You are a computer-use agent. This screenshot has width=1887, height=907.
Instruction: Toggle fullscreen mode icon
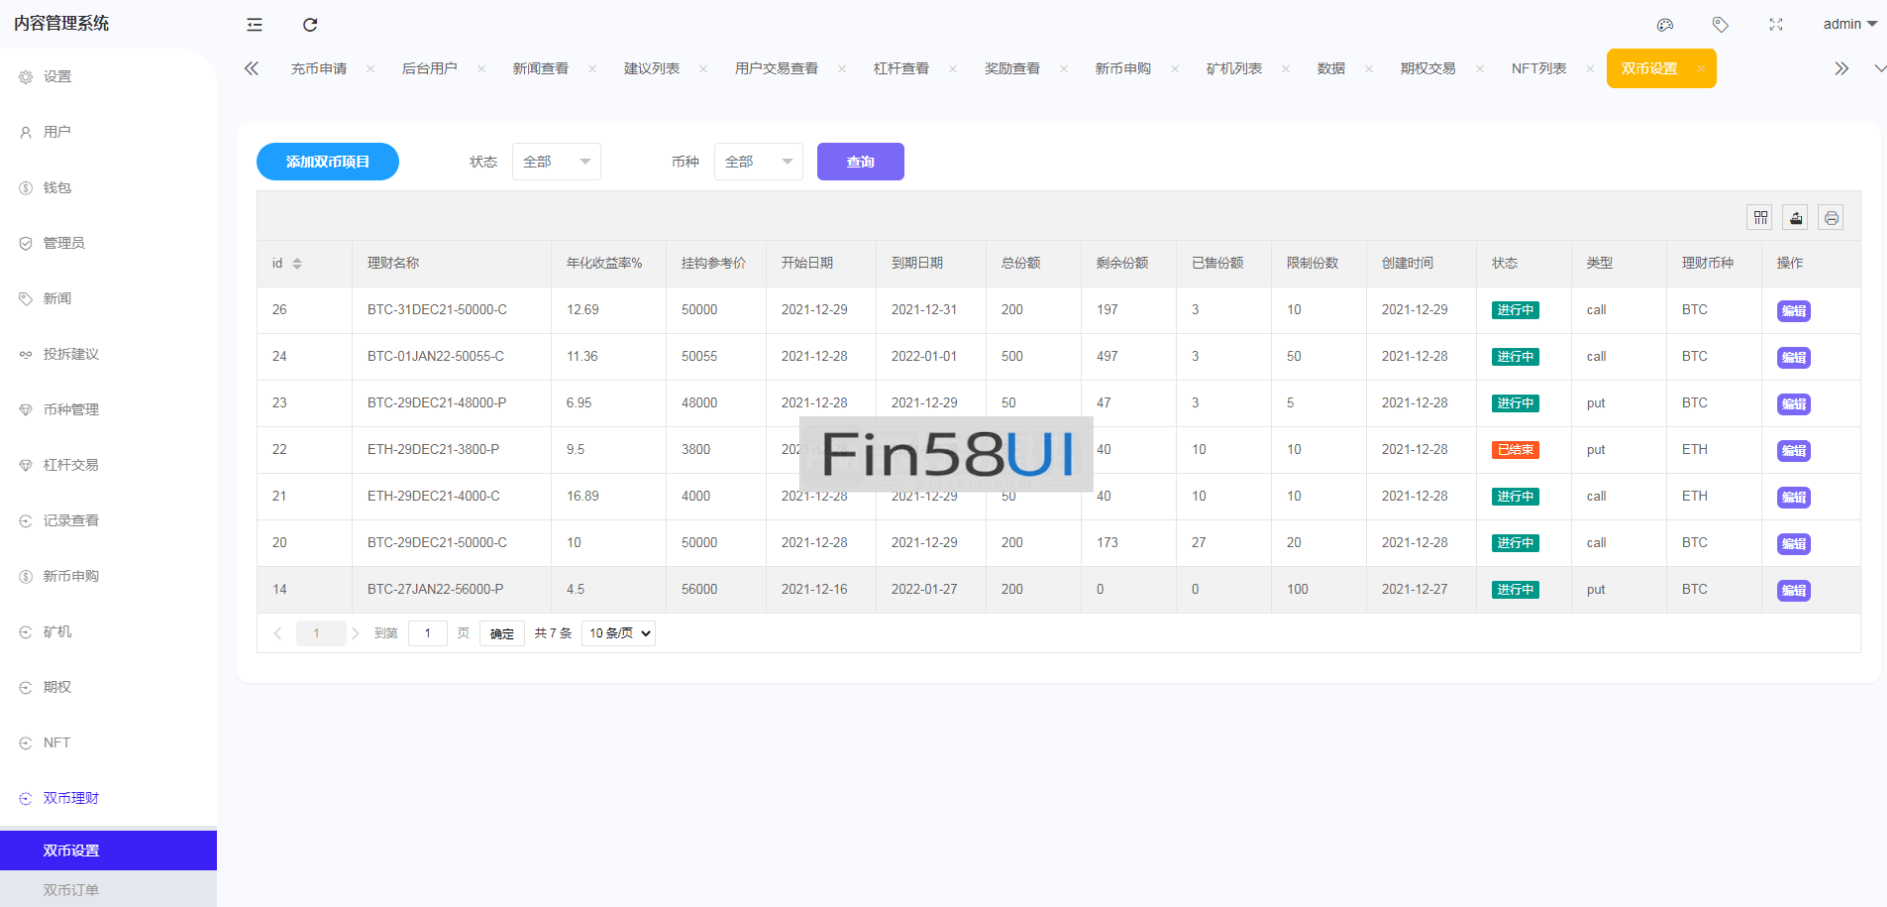1776,25
